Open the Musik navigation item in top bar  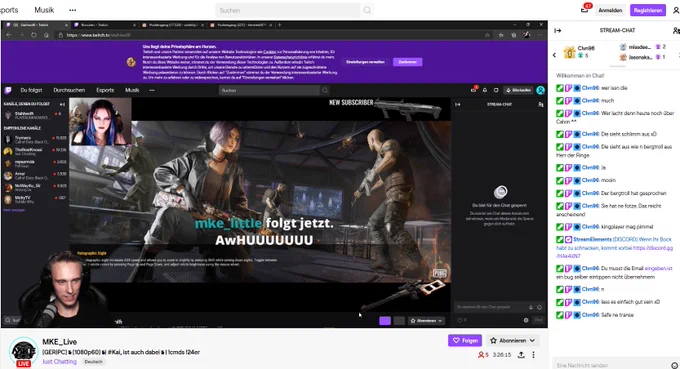coord(44,10)
